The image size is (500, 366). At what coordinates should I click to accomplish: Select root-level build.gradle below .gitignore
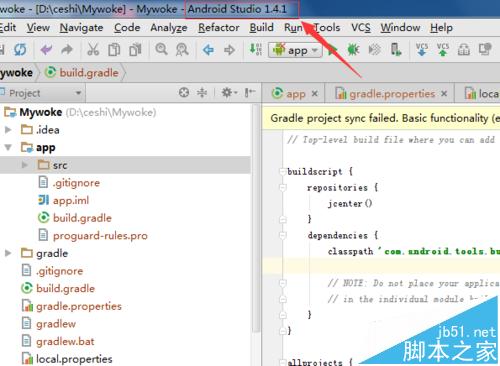coord(58,288)
